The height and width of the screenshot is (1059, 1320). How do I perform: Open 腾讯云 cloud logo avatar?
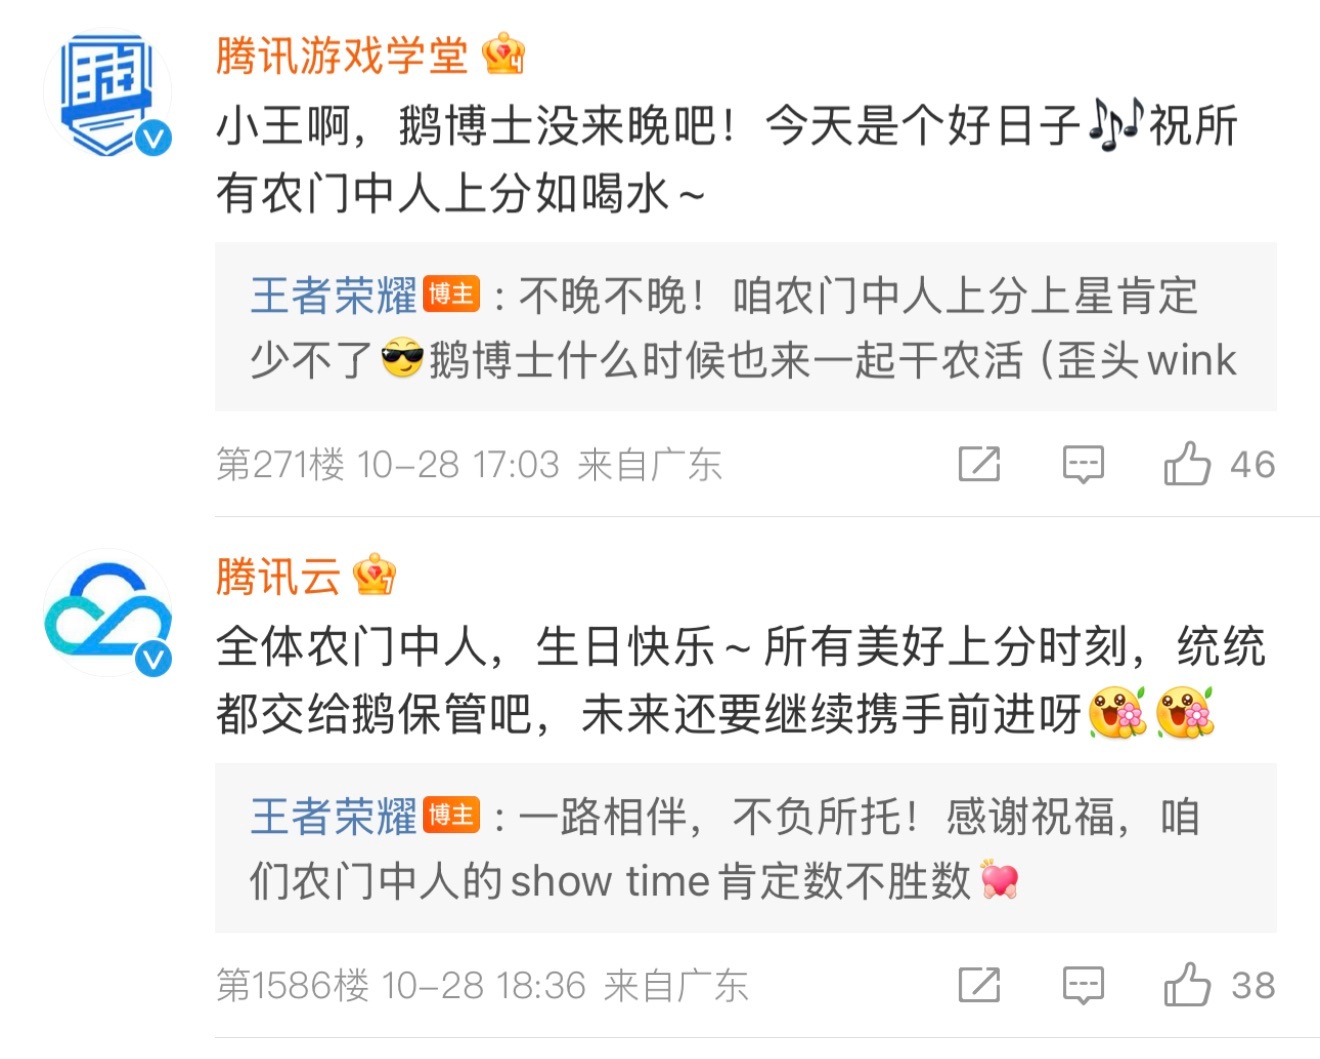(x=108, y=612)
